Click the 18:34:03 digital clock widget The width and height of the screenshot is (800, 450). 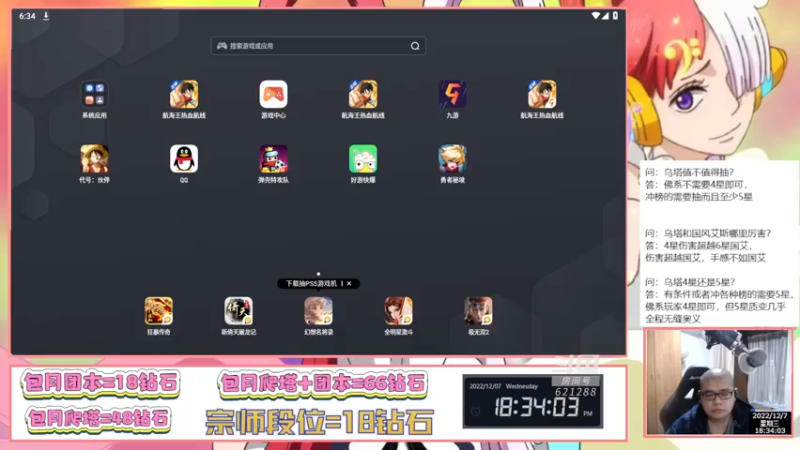(x=536, y=407)
